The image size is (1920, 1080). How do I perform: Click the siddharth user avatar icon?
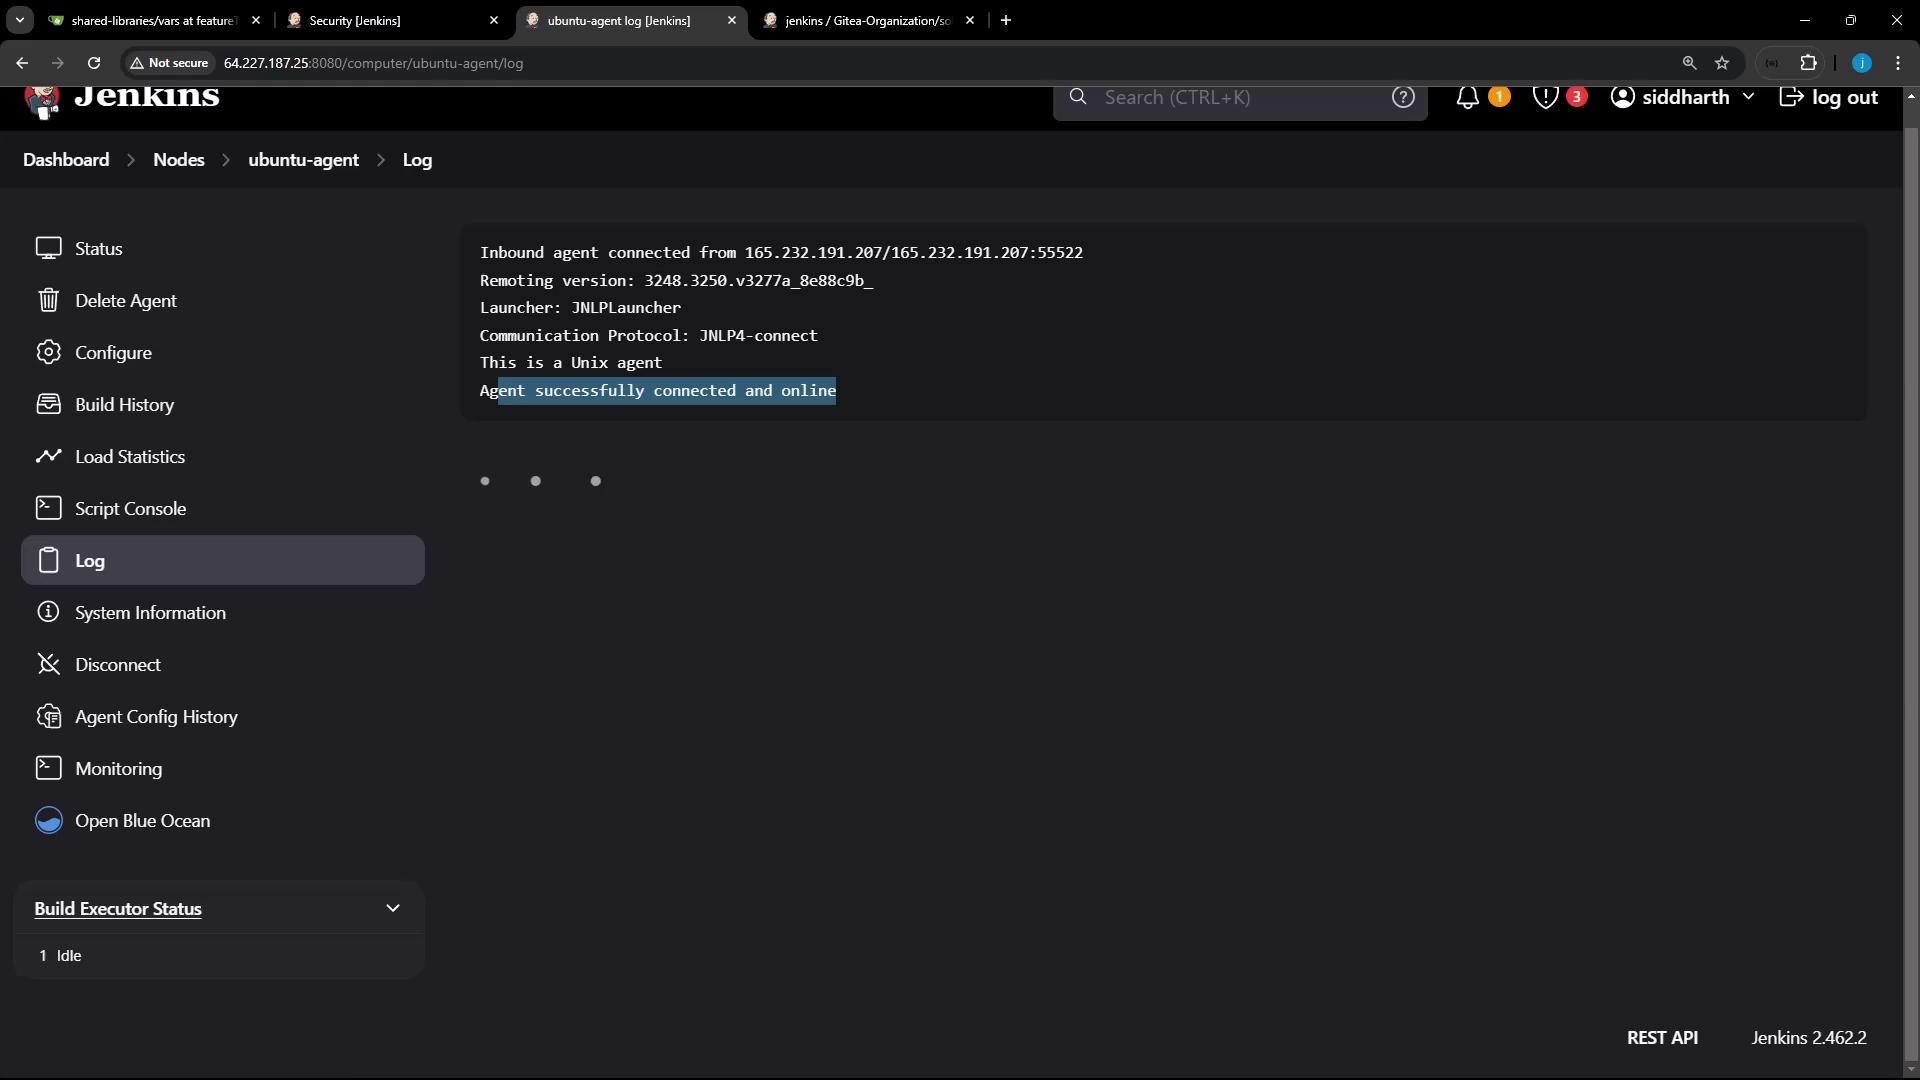click(x=1623, y=97)
